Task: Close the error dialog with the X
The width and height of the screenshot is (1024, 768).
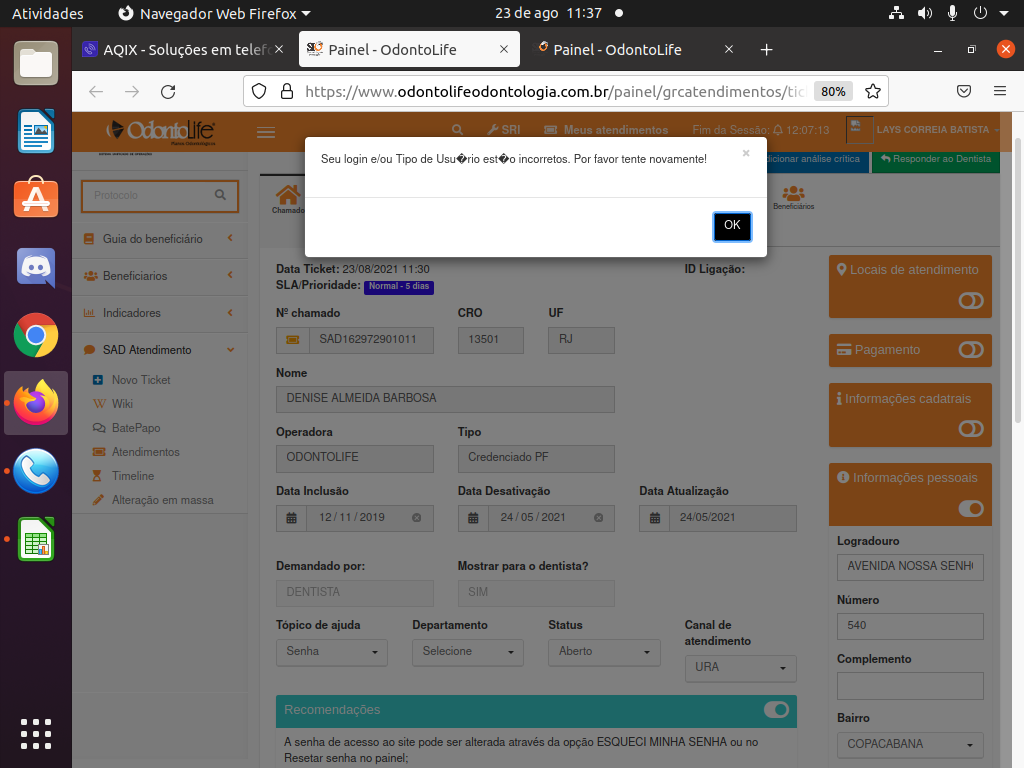Action: 745,154
